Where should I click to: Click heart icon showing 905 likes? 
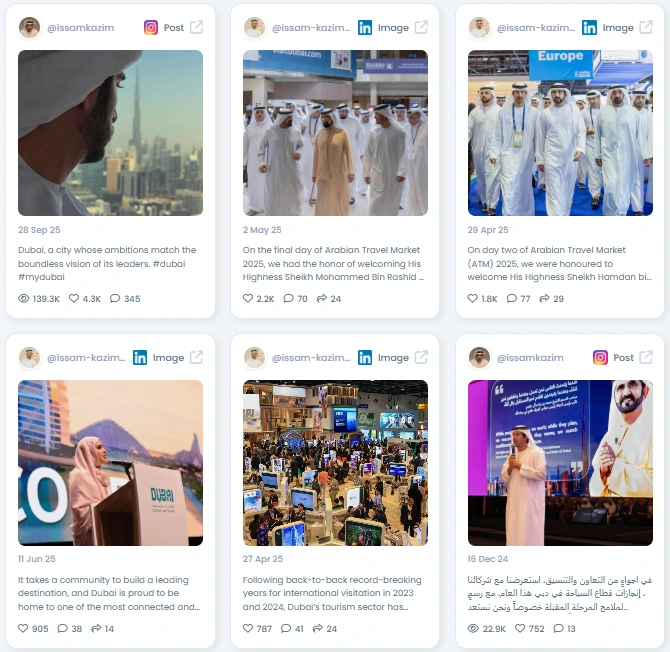coord(23,628)
